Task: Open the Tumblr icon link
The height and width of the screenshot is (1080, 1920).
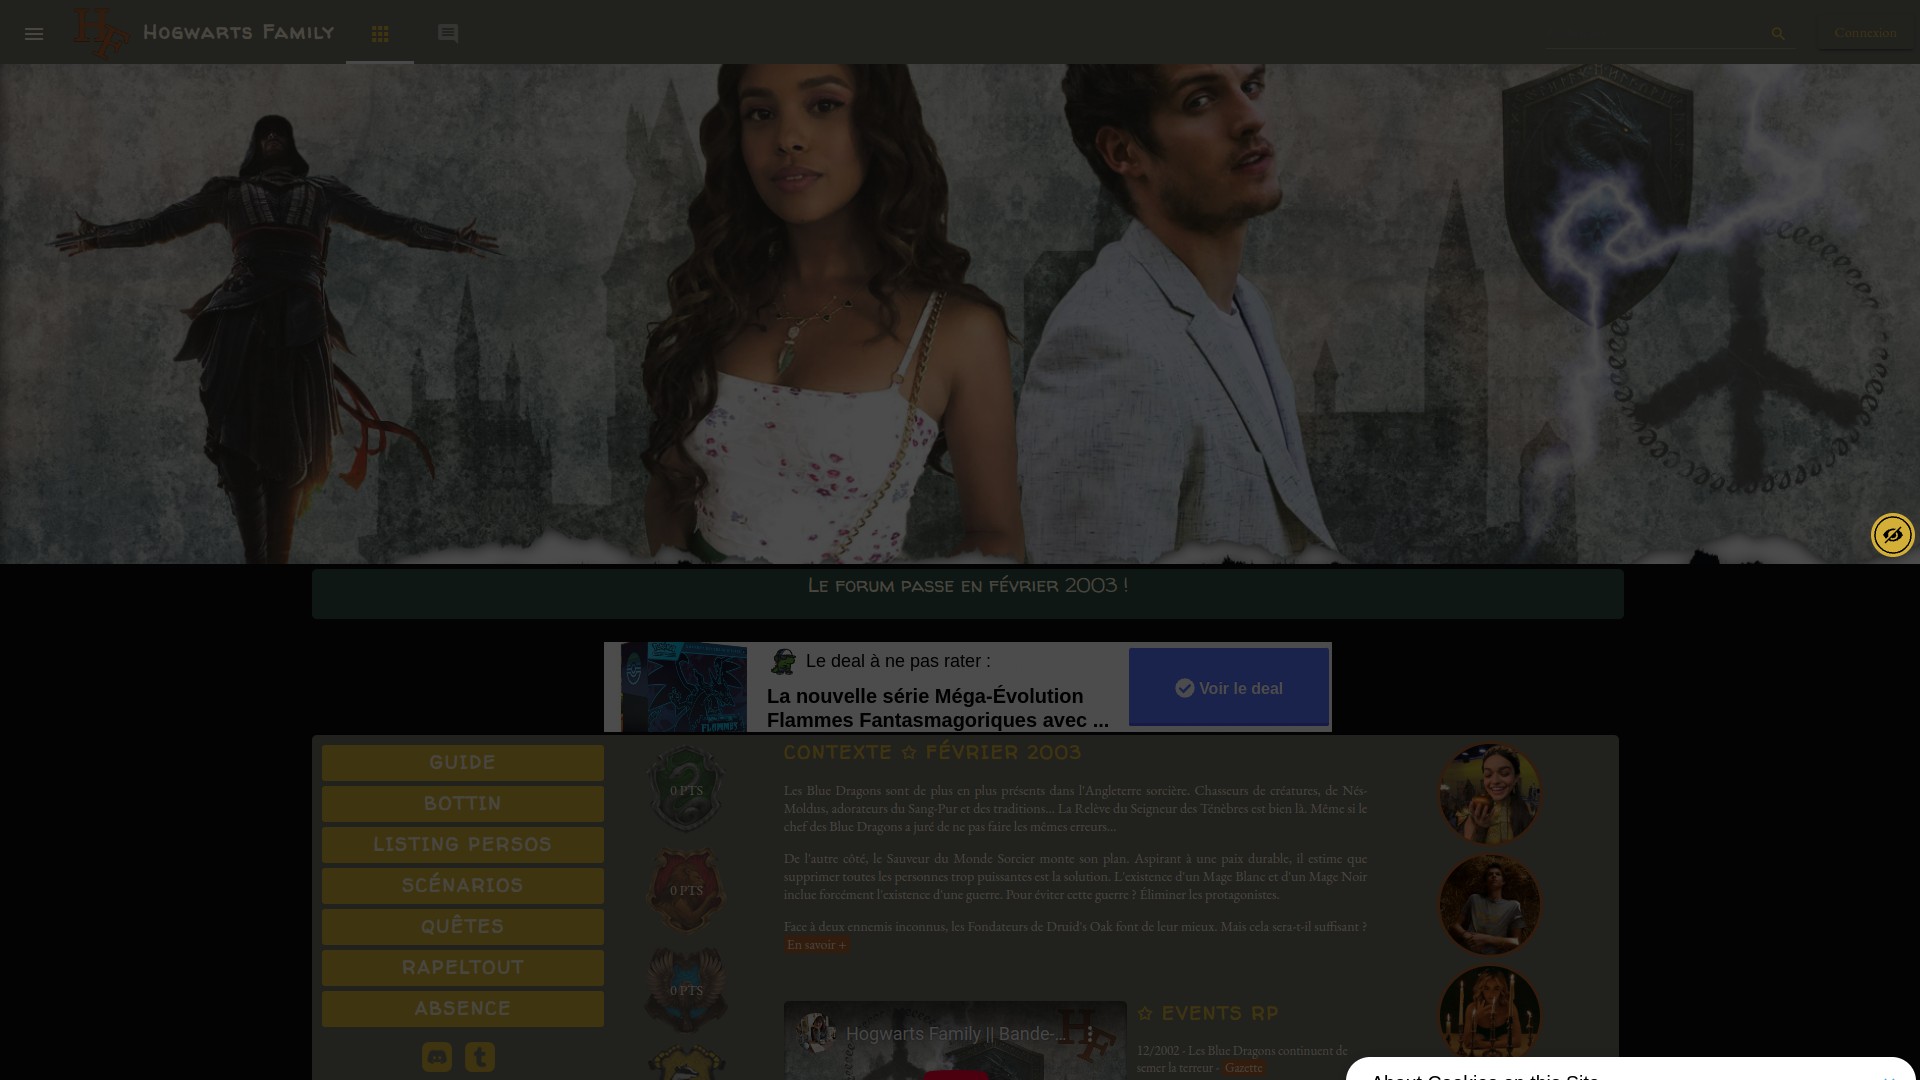Action: pyautogui.click(x=480, y=1057)
